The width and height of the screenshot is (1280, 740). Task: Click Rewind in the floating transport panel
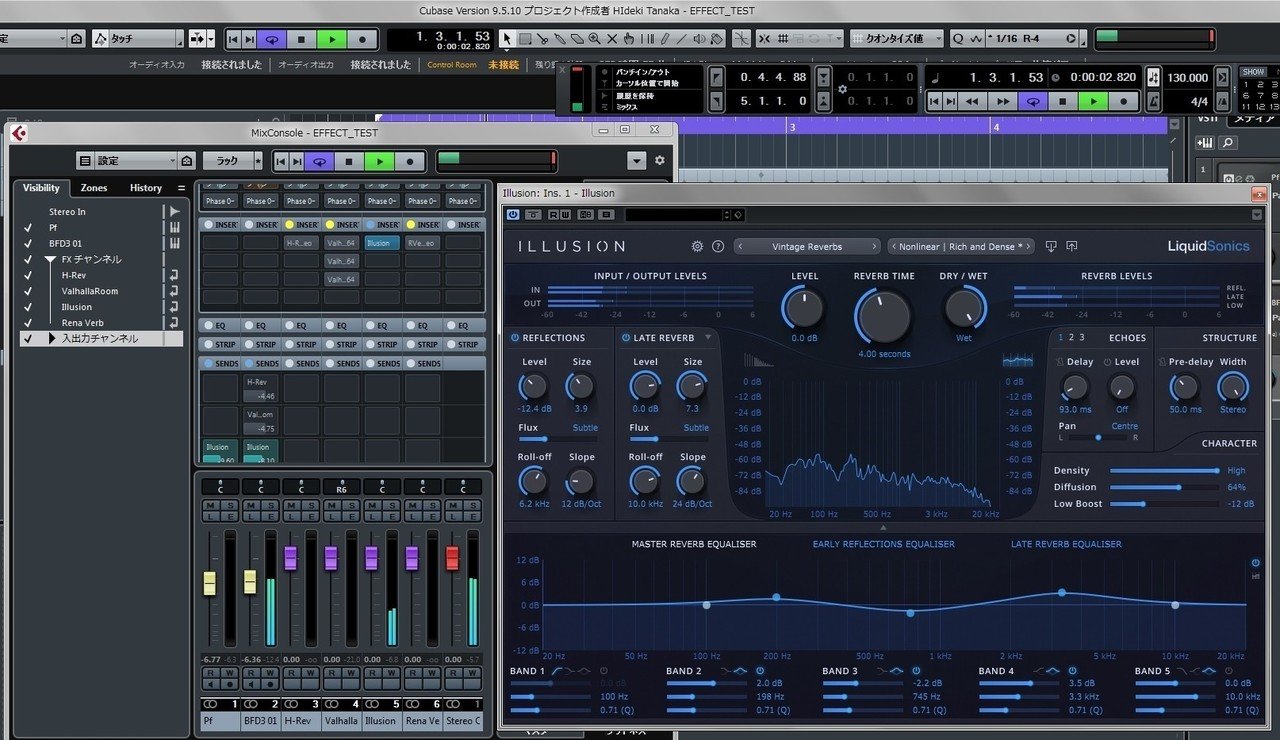(x=971, y=101)
